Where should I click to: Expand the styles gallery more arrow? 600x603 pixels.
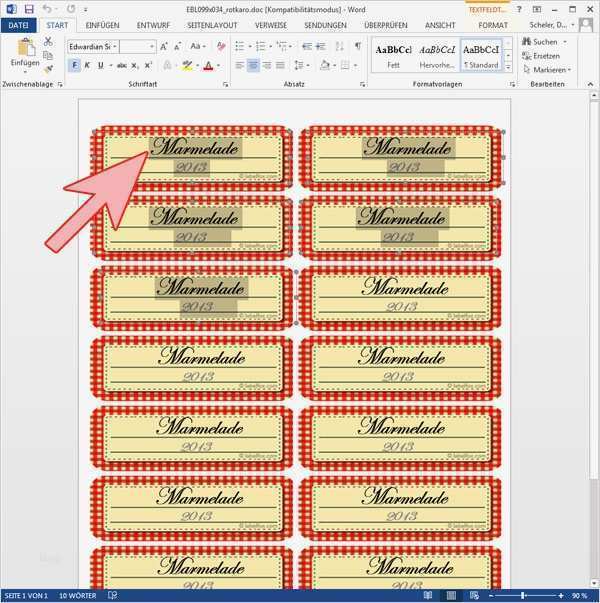coord(508,68)
